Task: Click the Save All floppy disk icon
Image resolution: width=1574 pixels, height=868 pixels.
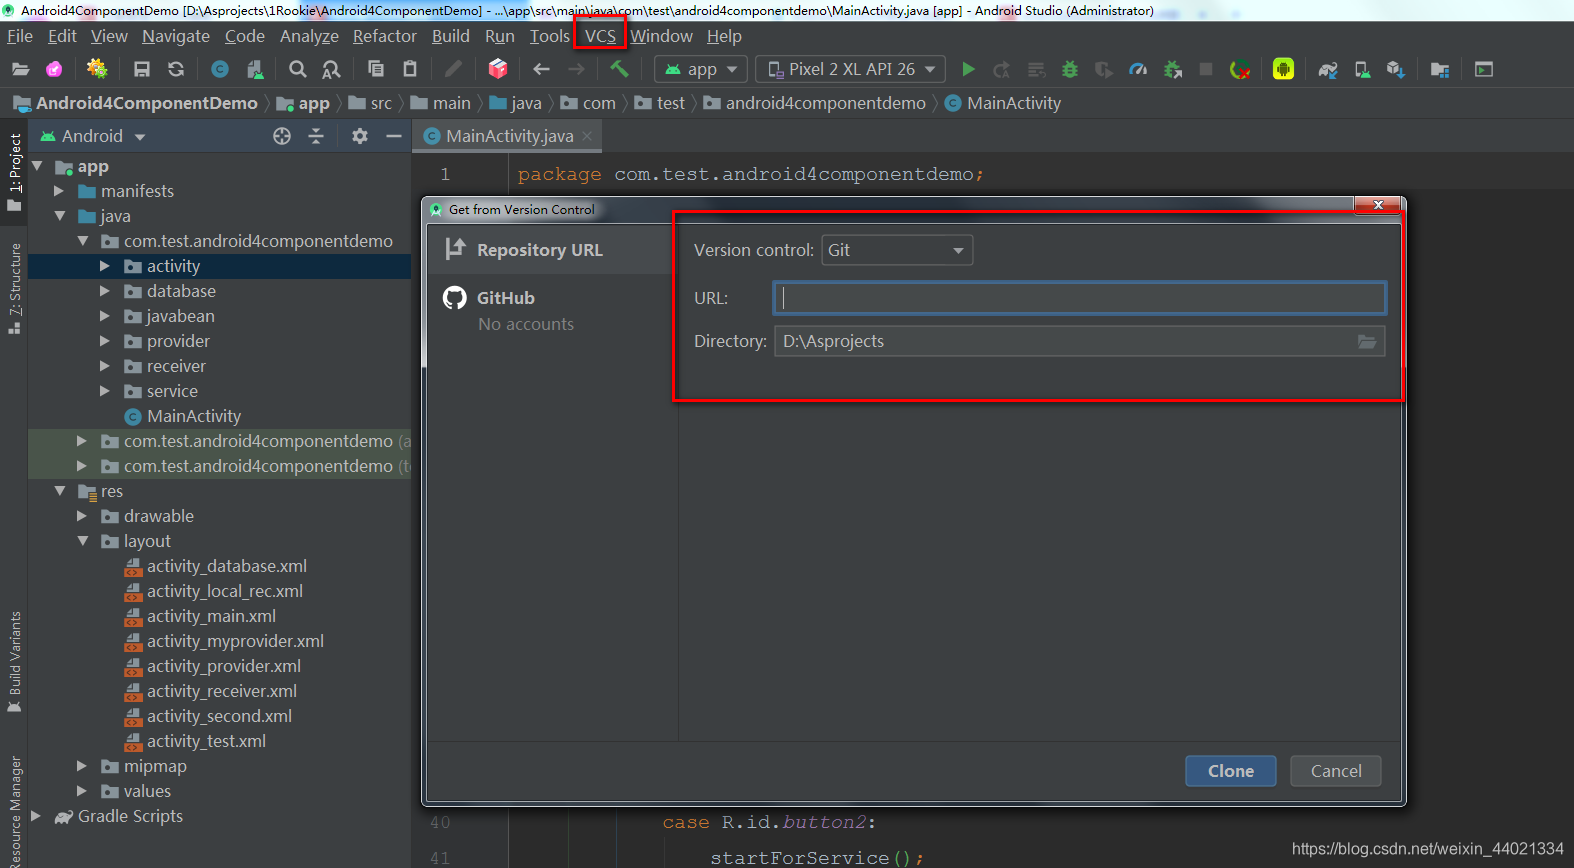Action: (x=142, y=69)
